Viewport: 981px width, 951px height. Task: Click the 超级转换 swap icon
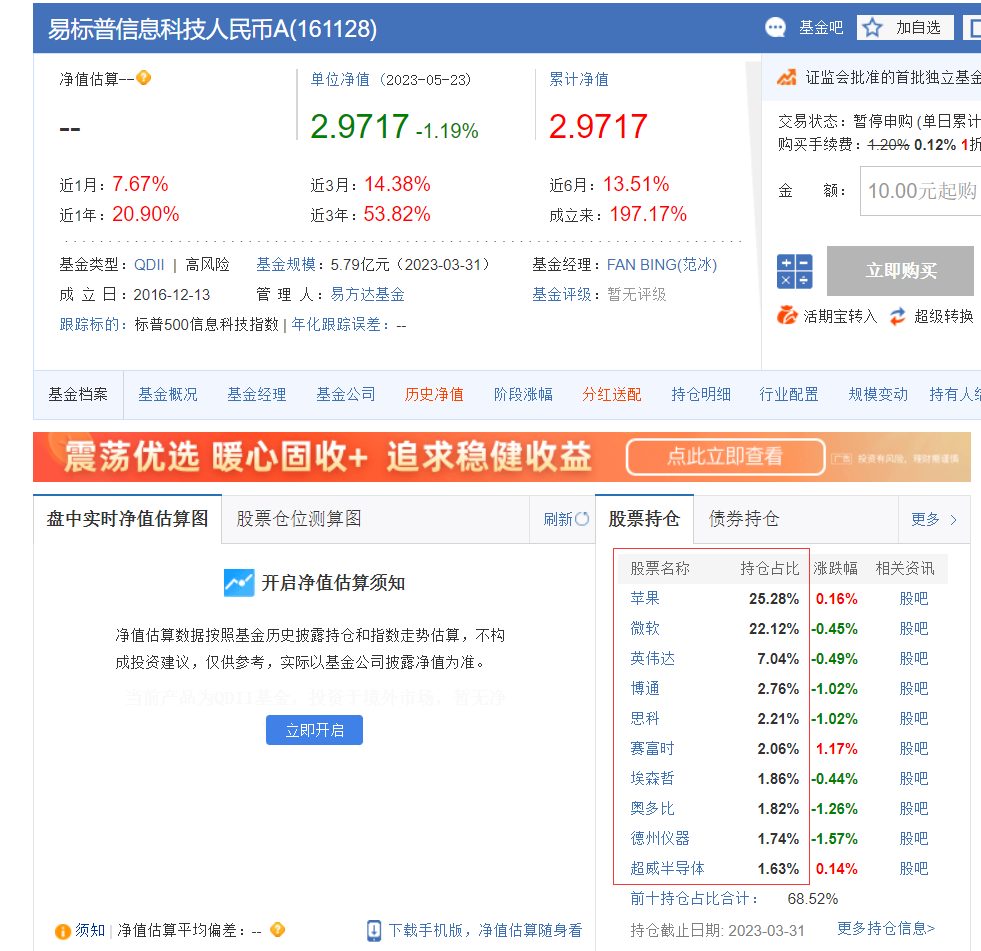point(897,316)
